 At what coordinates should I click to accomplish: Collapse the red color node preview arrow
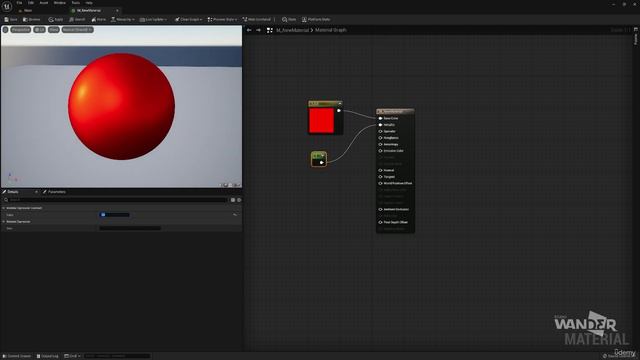click(x=340, y=103)
